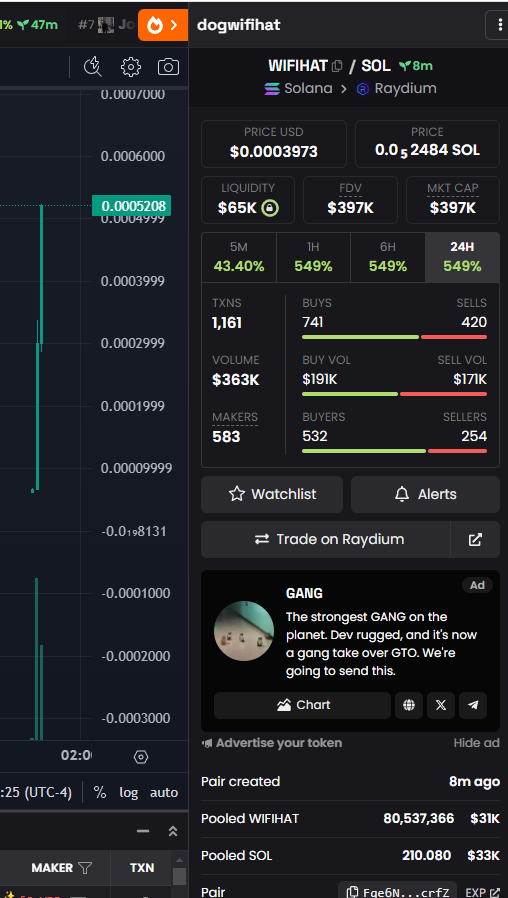This screenshot has width=508, height=898.
Task: Click the FDV $397K box
Action: [351, 200]
